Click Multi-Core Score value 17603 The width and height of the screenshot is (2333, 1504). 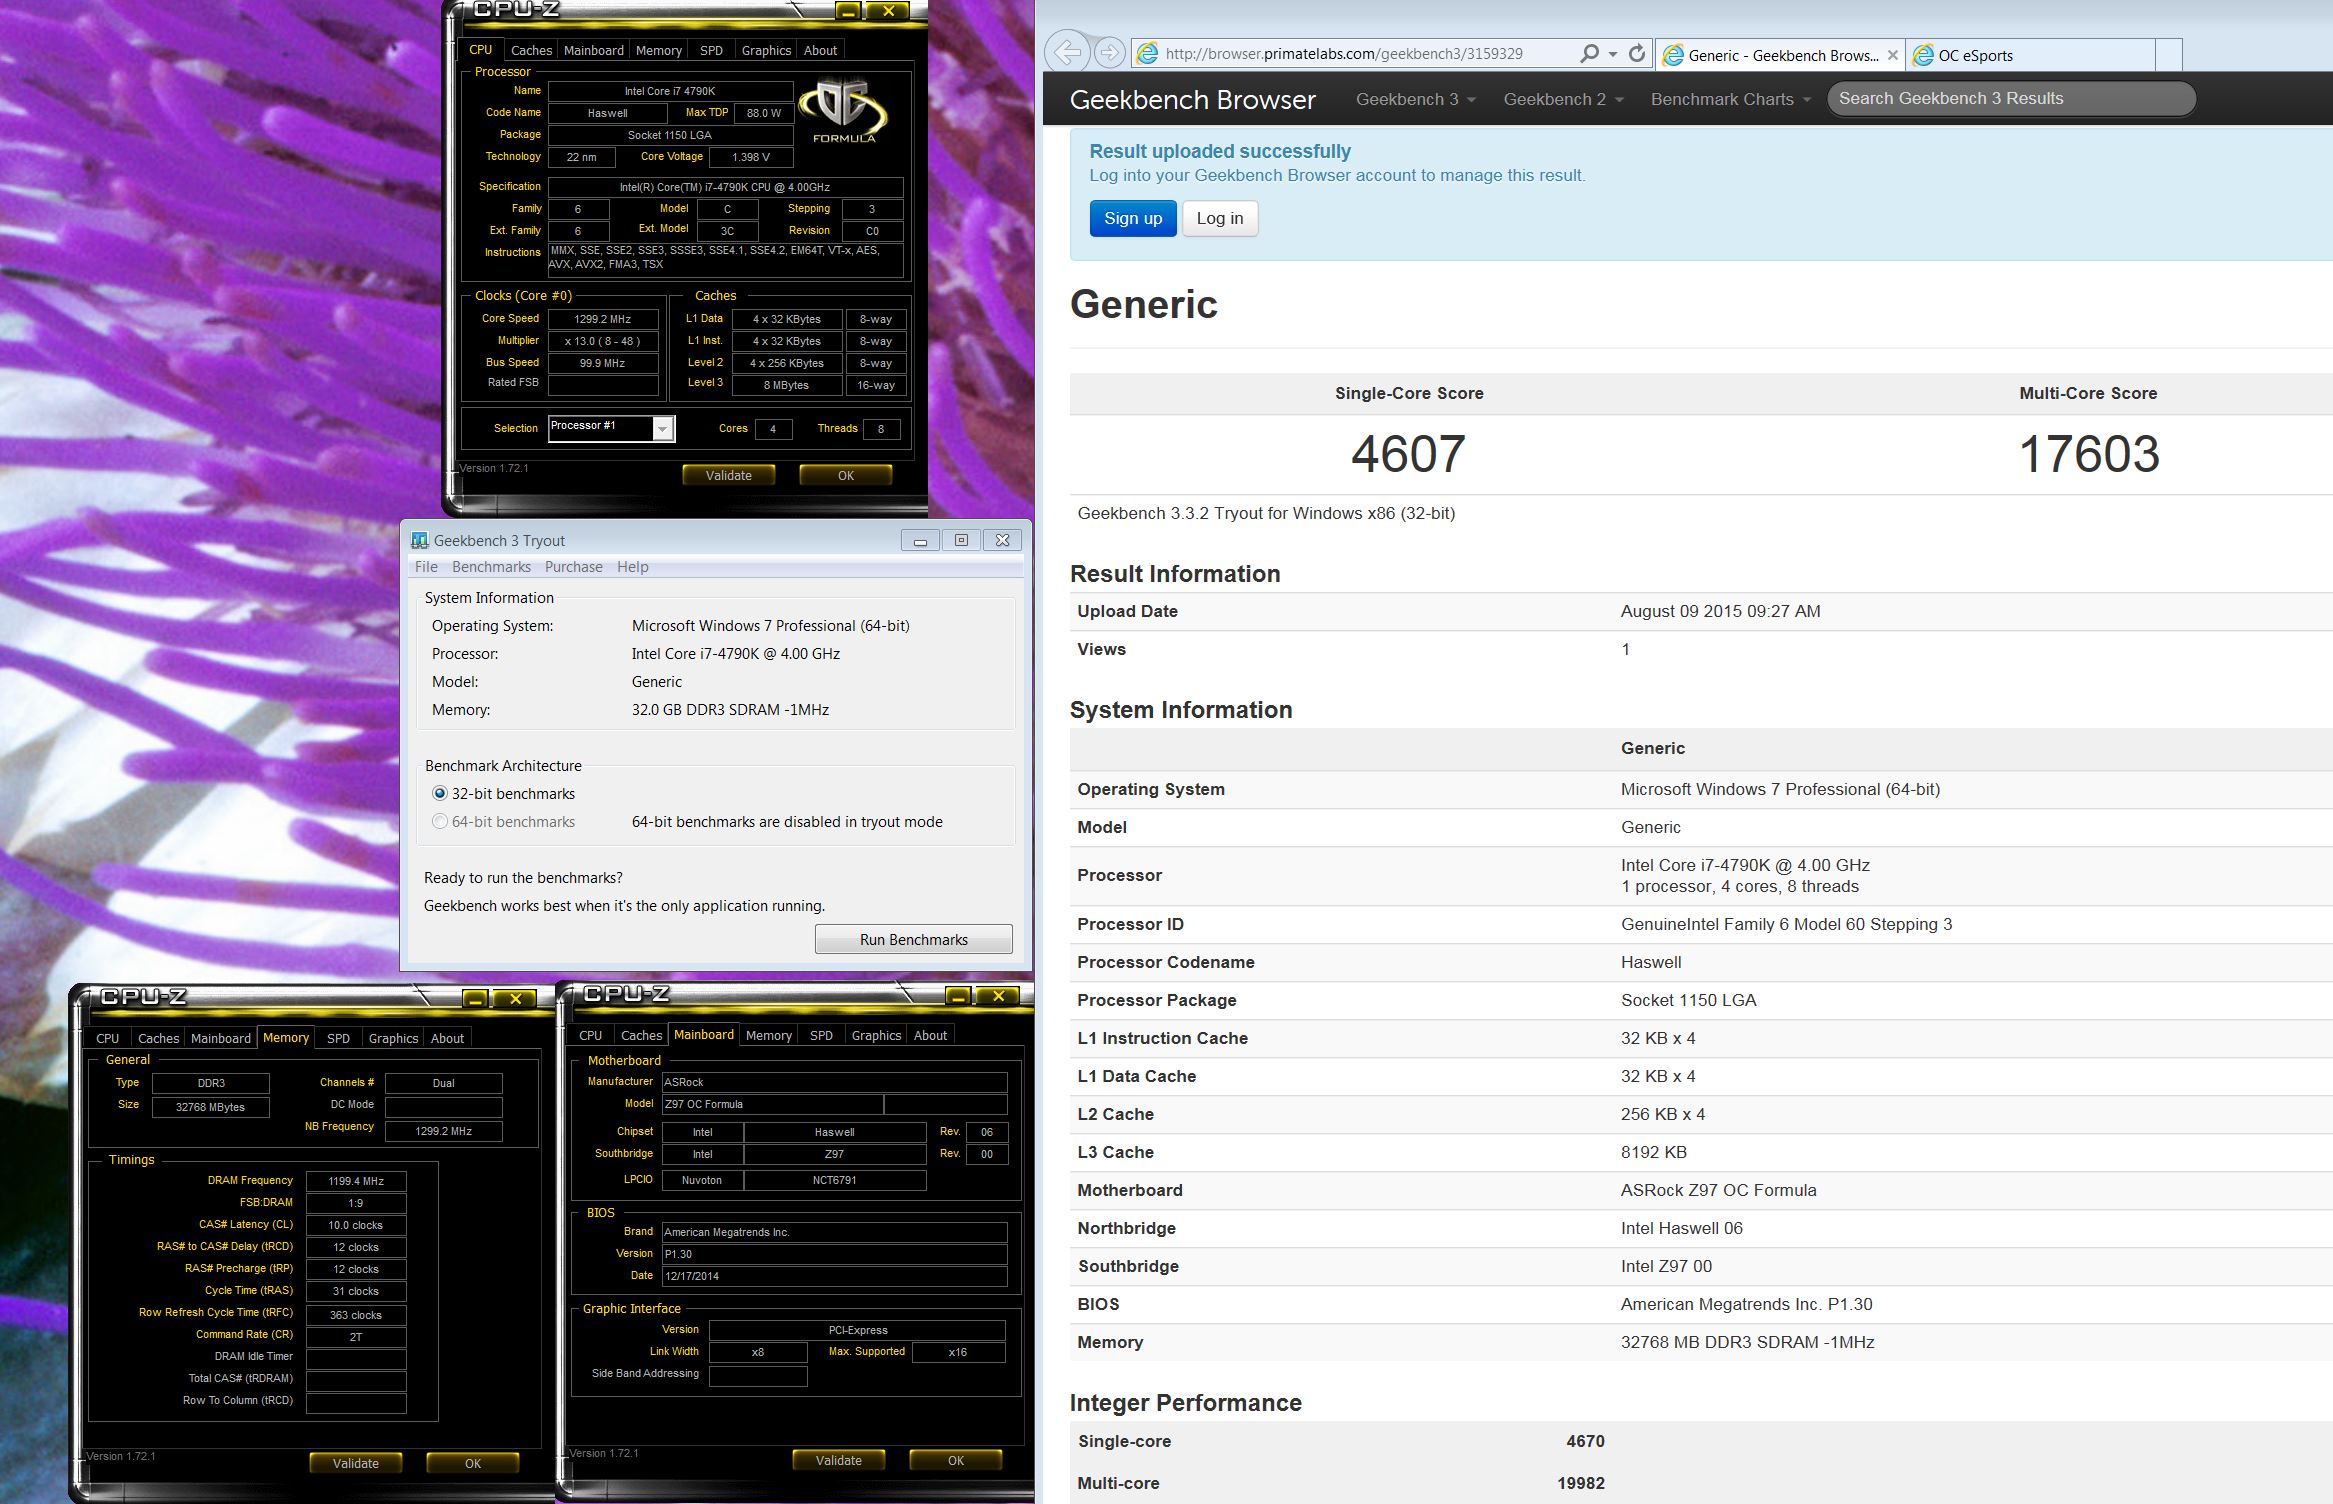coord(2089,453)
